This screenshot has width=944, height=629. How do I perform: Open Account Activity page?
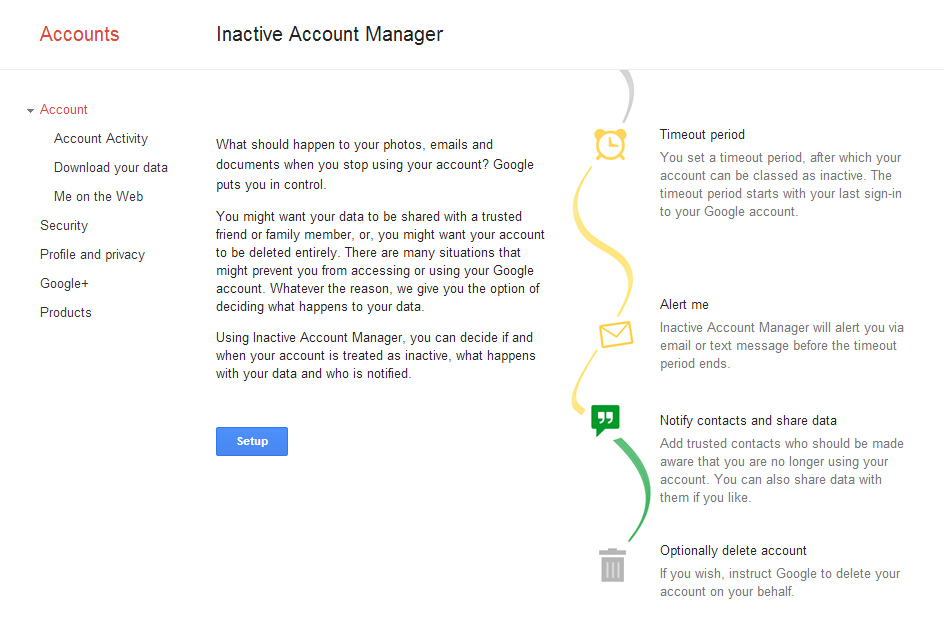[101, 139]
